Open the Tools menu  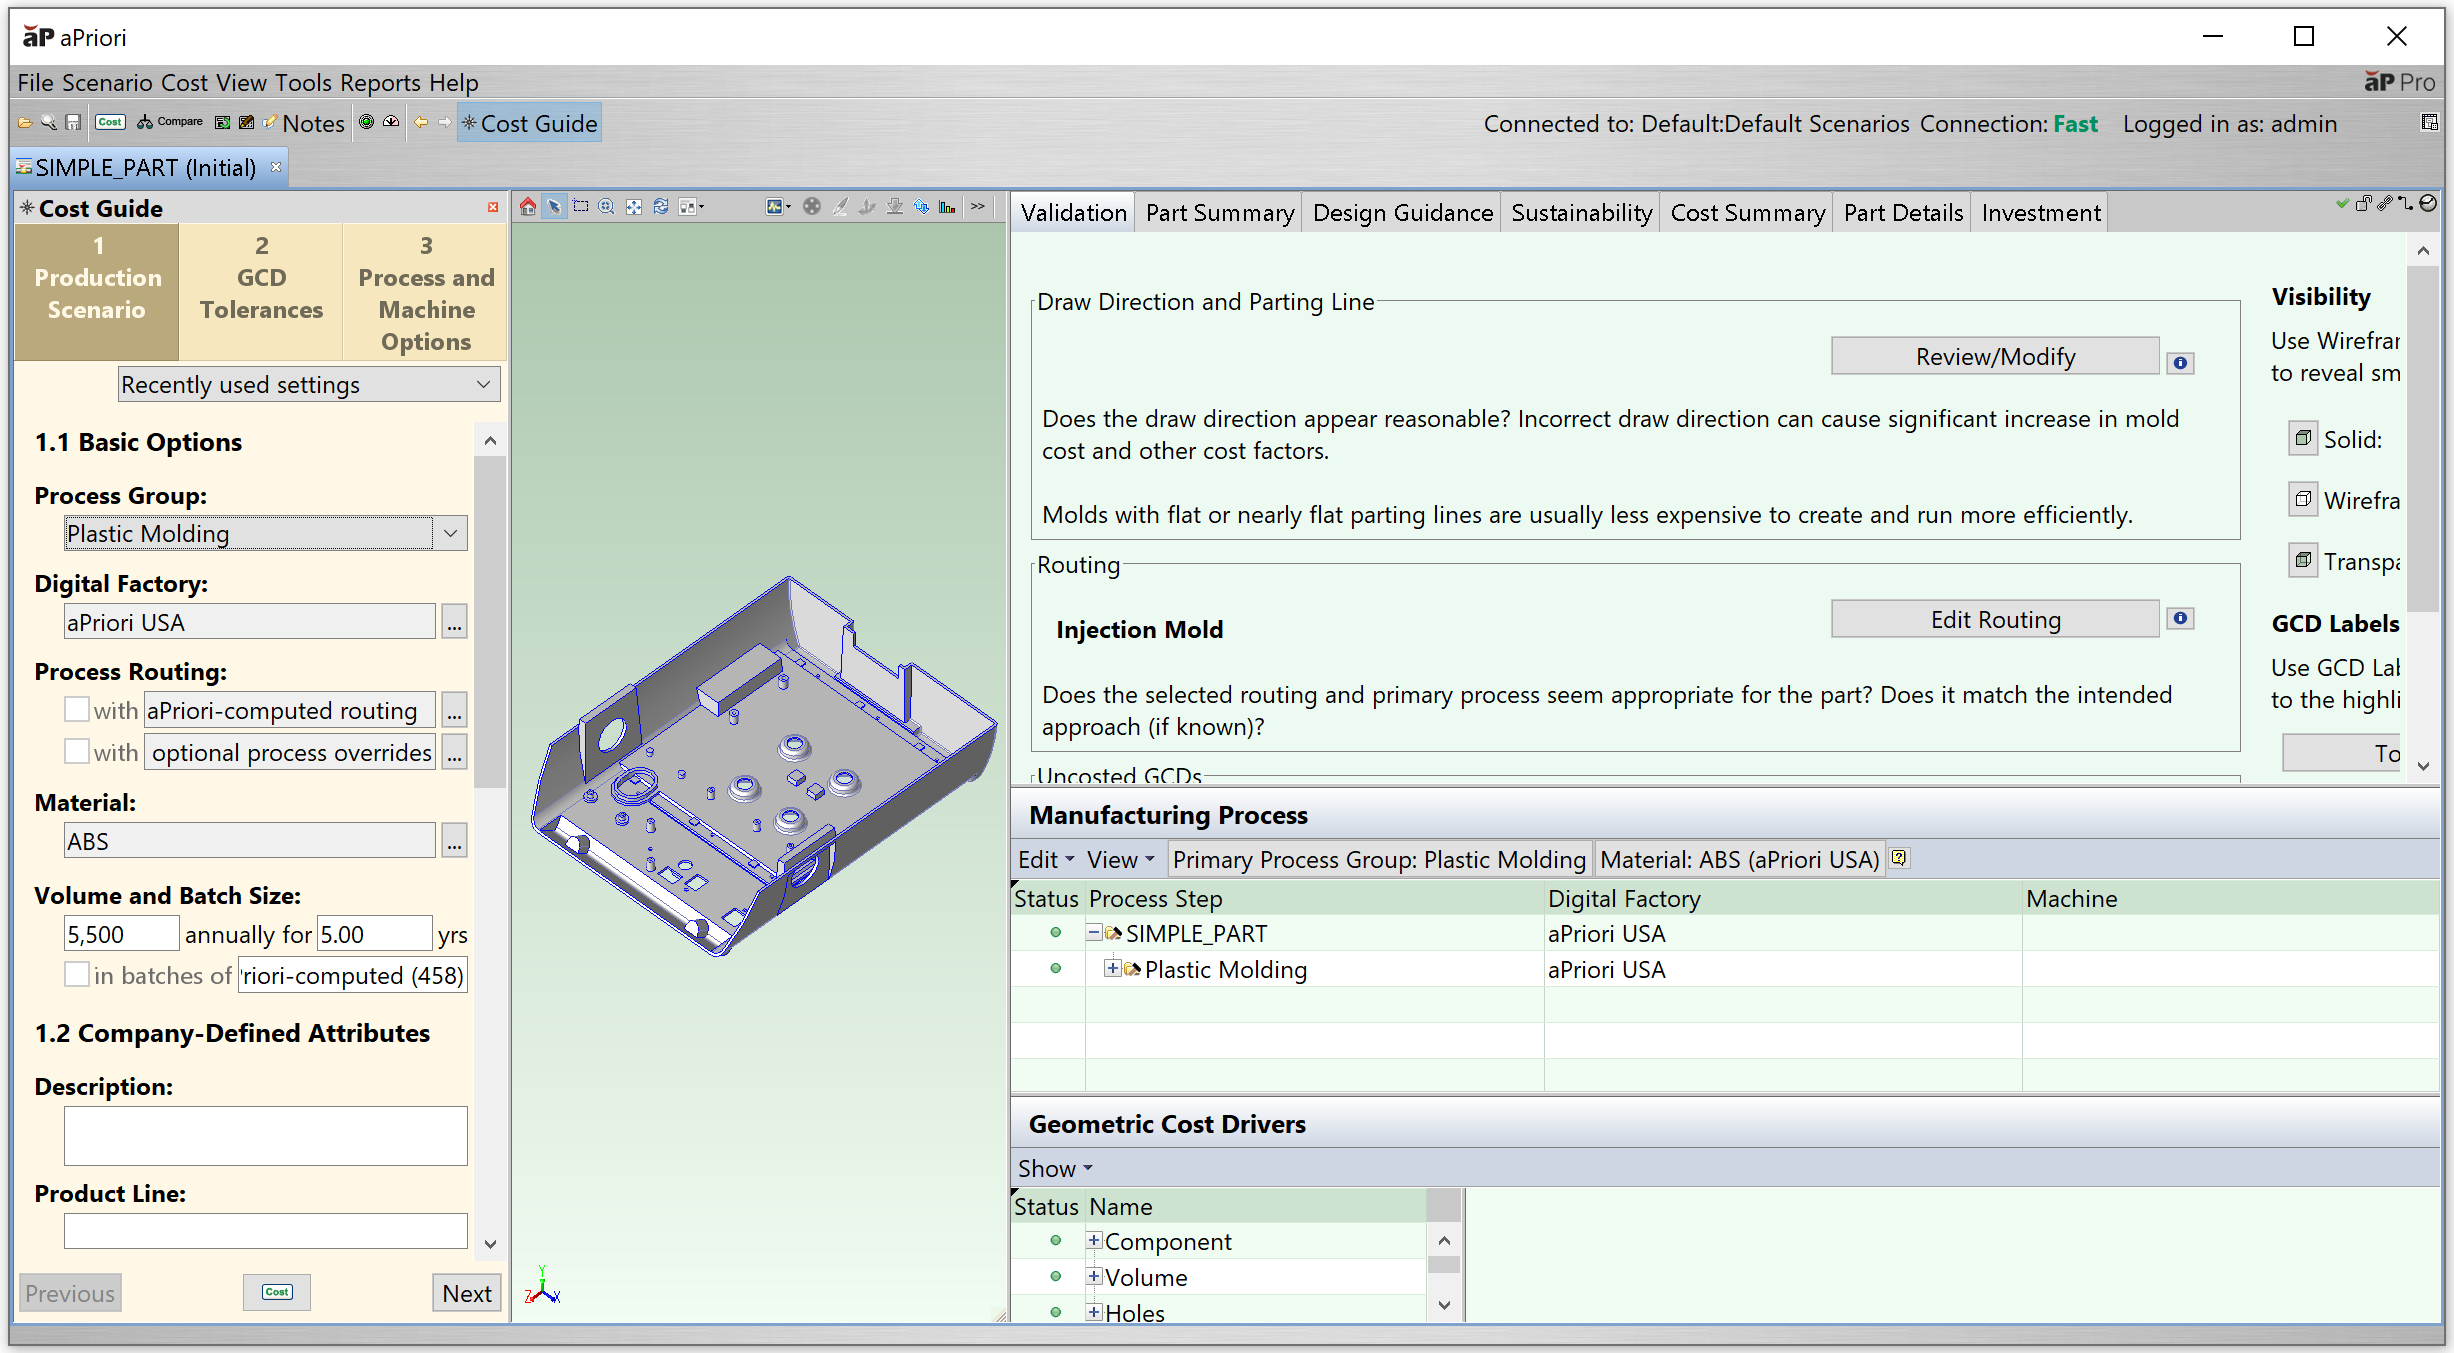click(303, 82)
